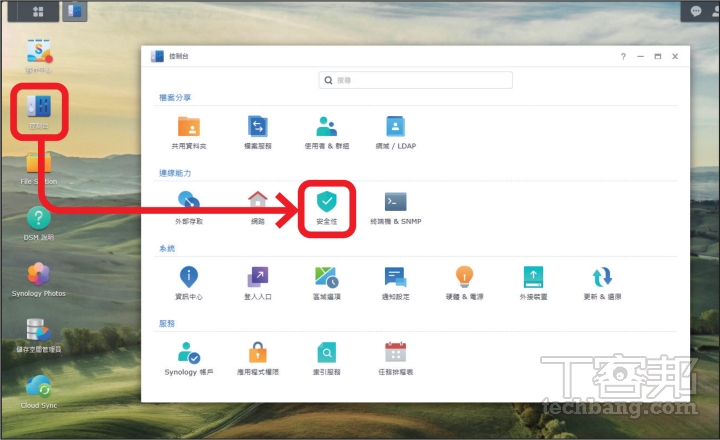Image resolution: width=720 pixels, height=440 pixels.
Task: Select the Control Panel taskbar item
Action: click(74, 11)
